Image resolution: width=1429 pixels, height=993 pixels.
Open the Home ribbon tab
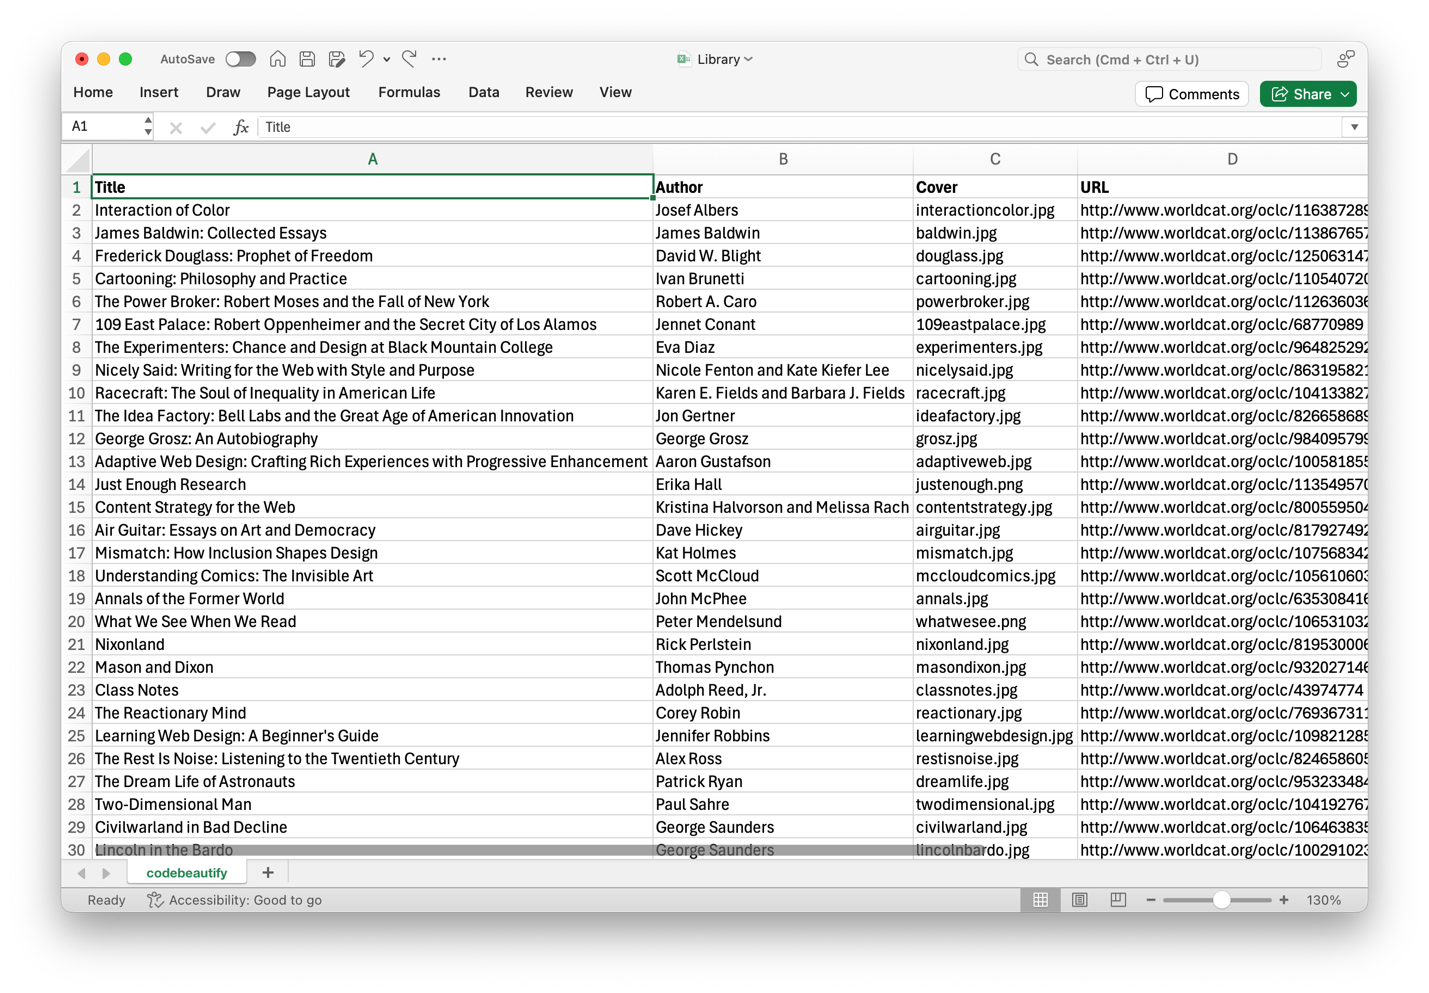click(x=93, y=92)
